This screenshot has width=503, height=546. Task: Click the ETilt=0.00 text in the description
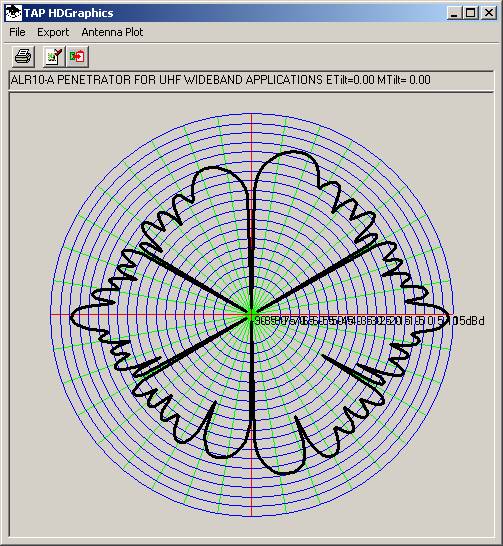[x=350, y=80]
